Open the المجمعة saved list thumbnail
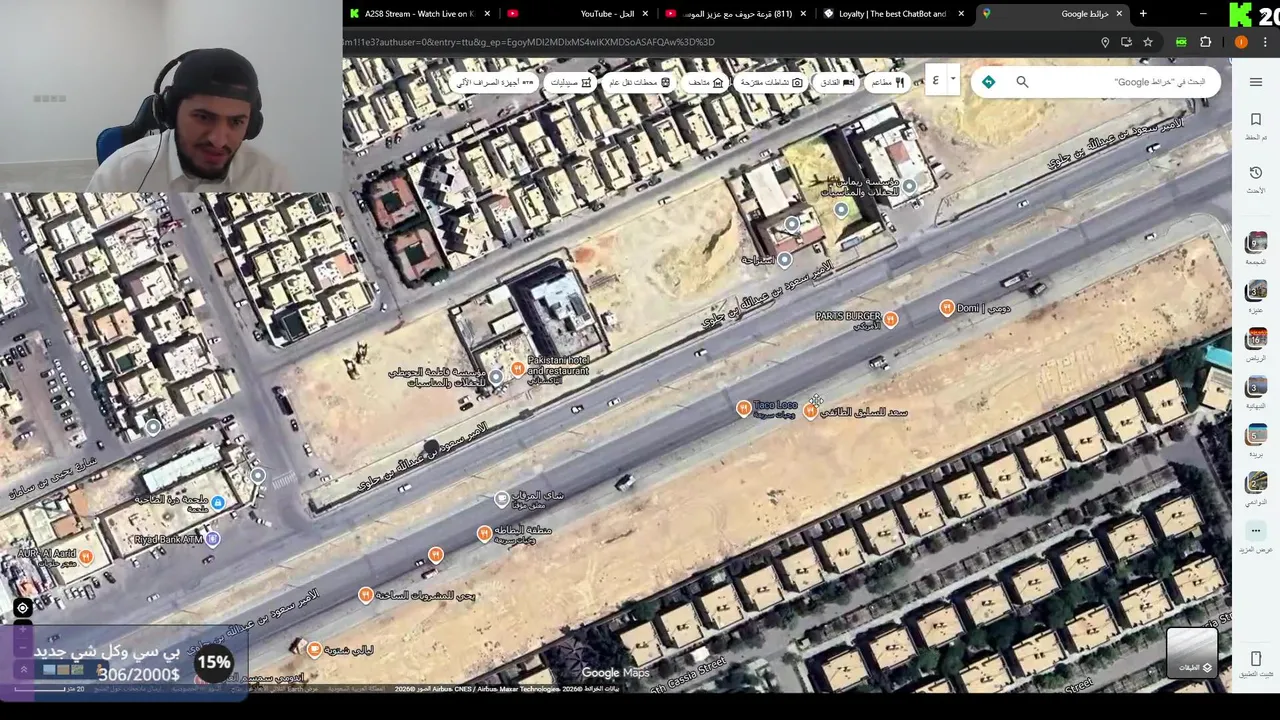 (1256, 243)
